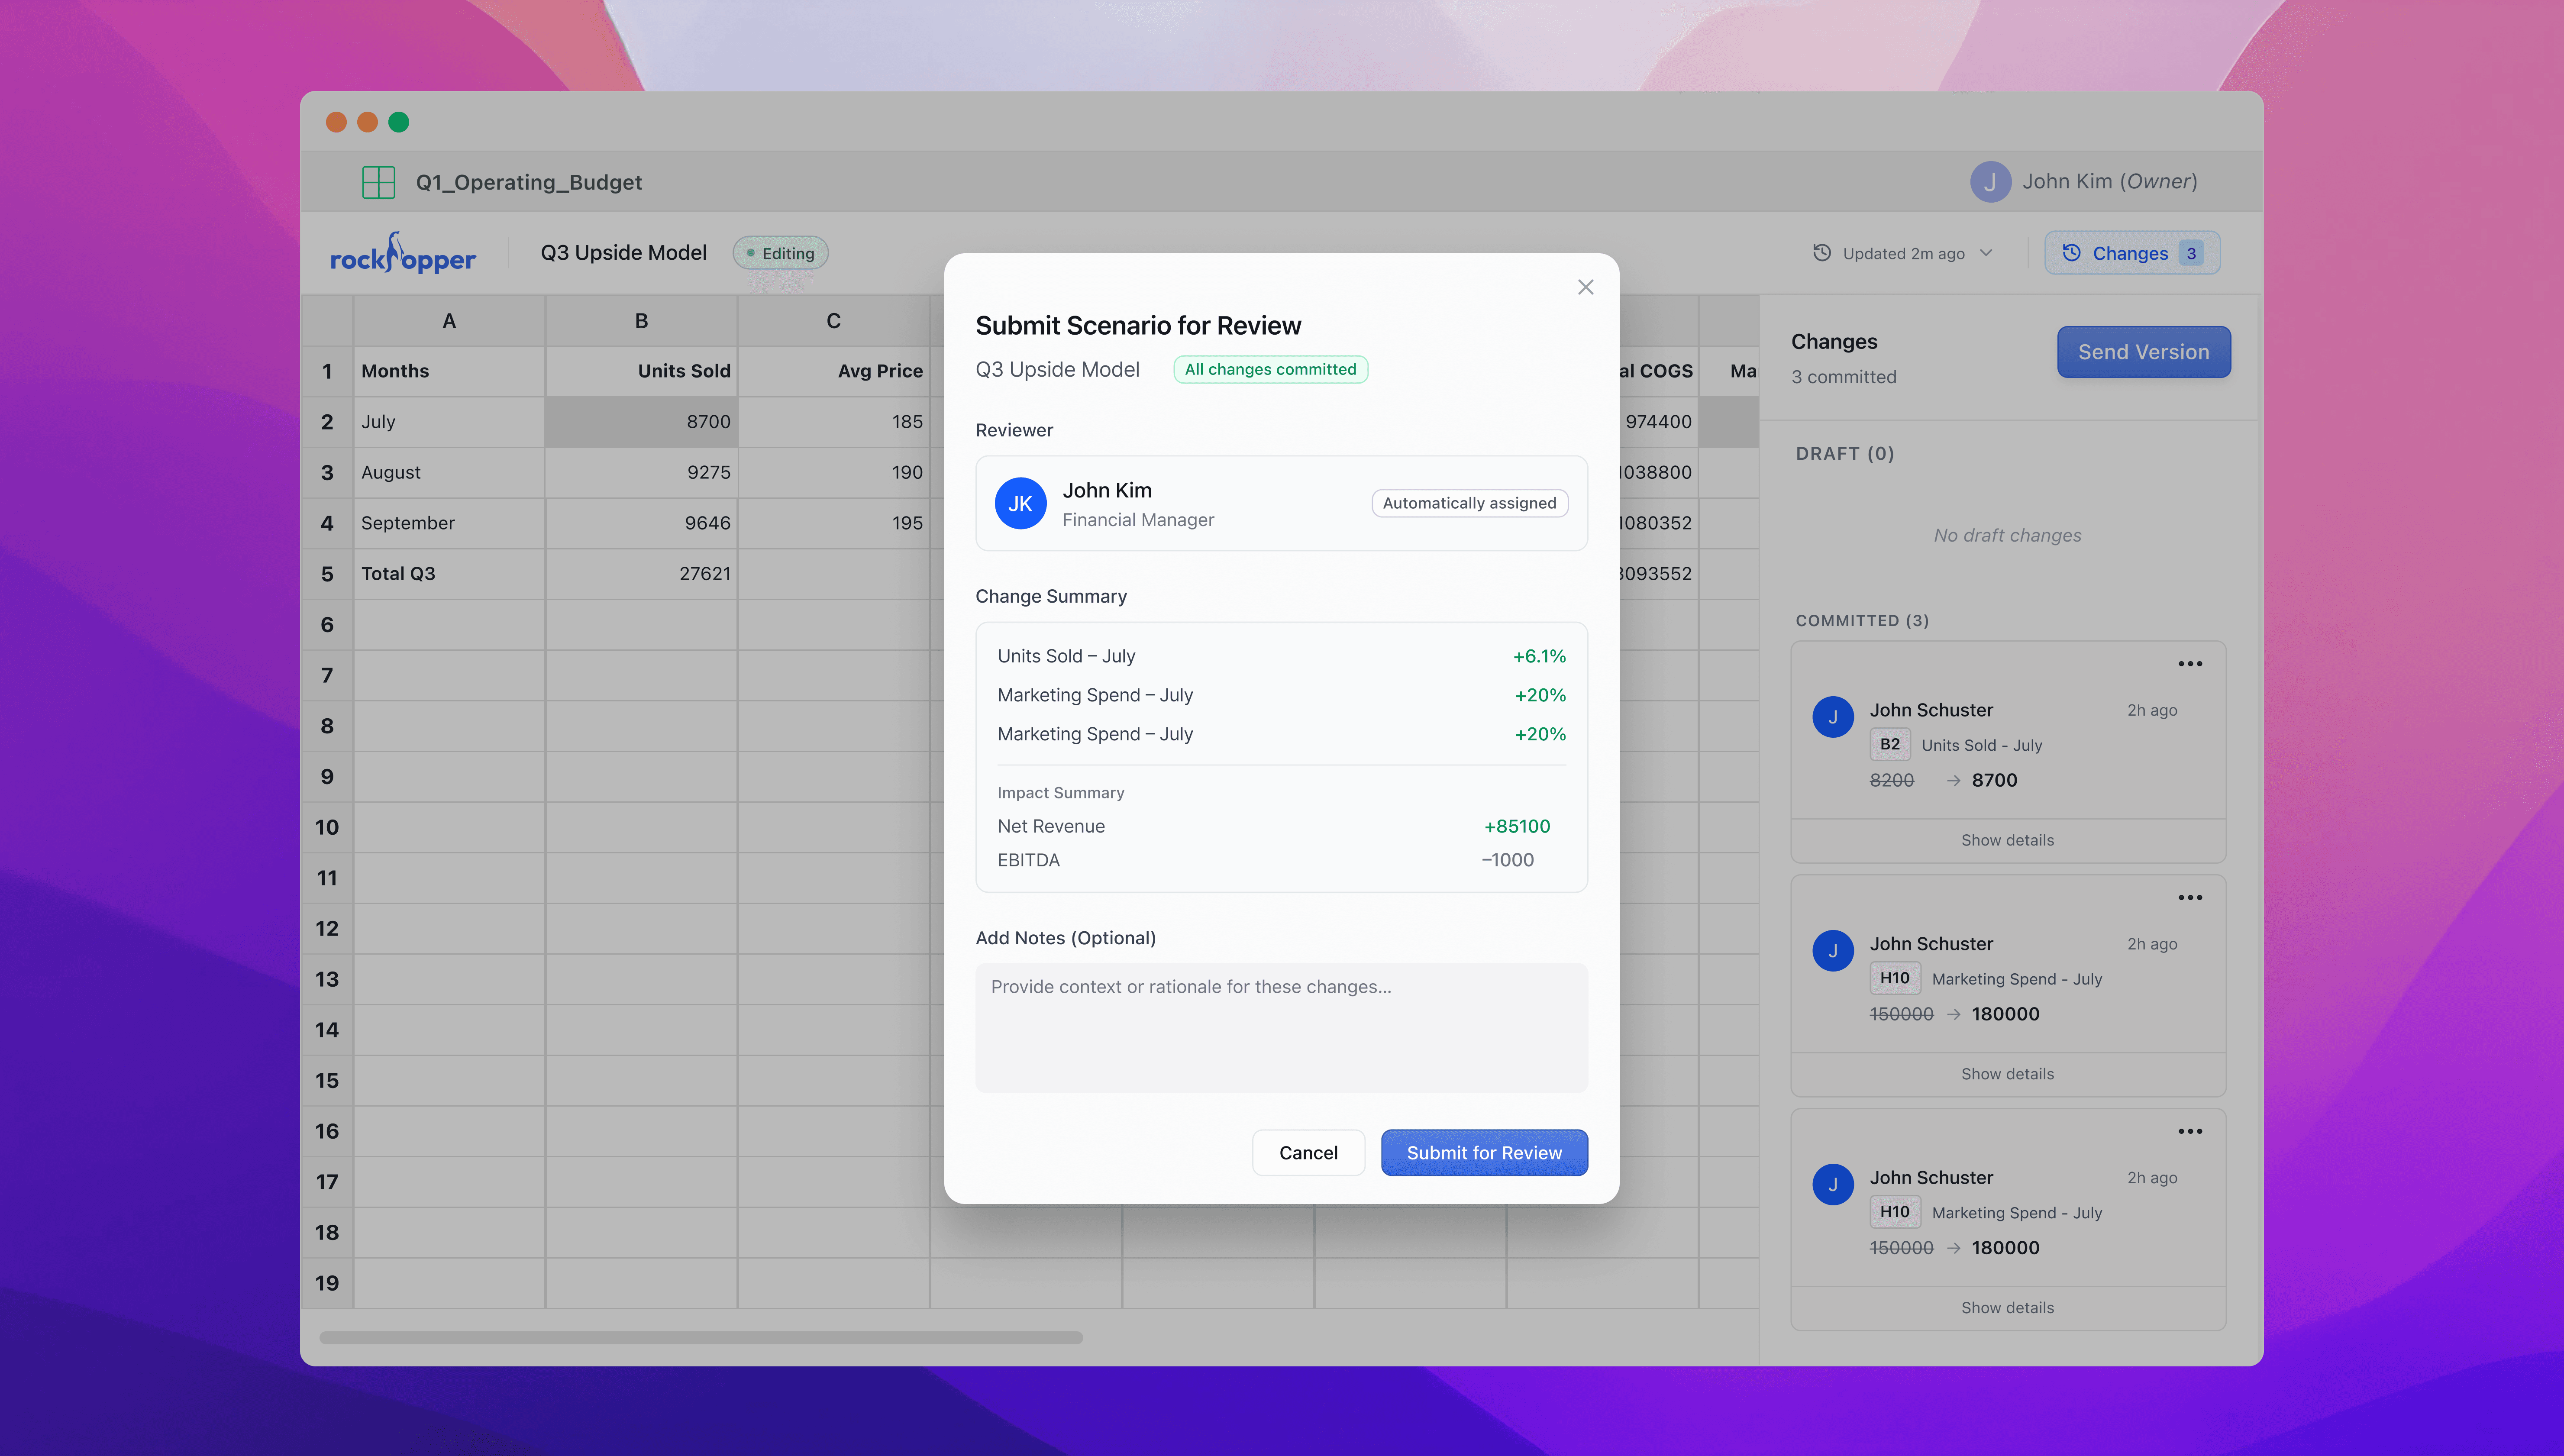This screenshot has height=1456, width=2564.
Task: Open the three-dot menu on the Units Sold change
Action: click(x=2190, y=664)
